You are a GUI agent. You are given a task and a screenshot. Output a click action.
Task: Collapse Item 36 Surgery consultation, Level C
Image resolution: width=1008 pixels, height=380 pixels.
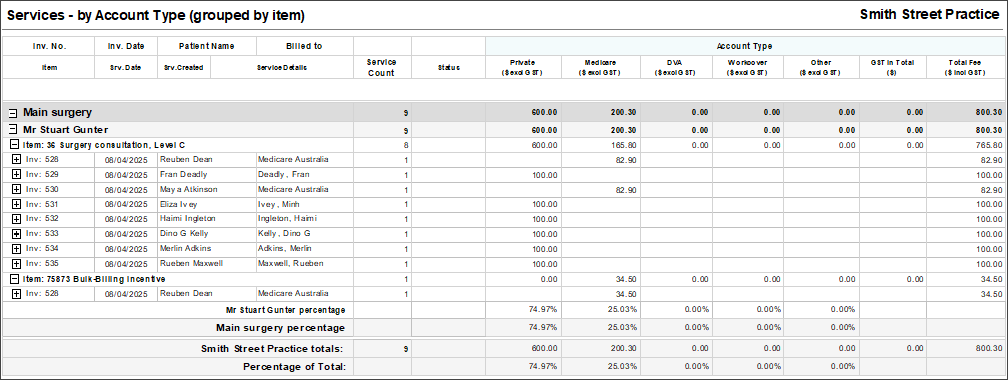tap(14, 145)
